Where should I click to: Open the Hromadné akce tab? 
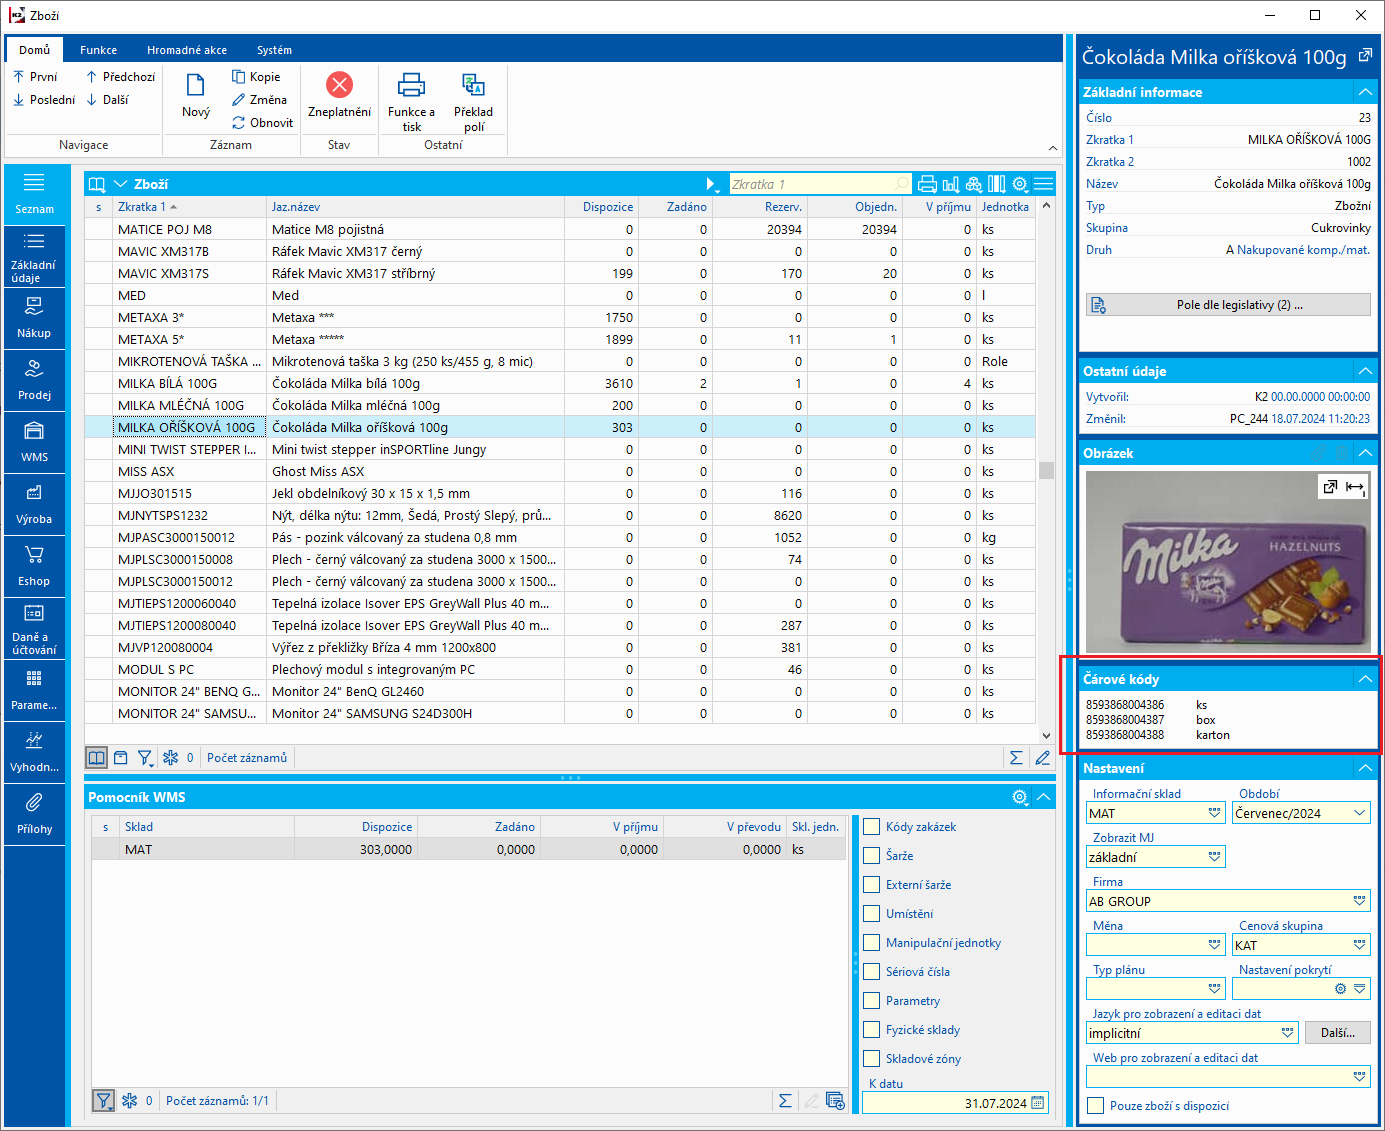click(x=186, y=50)
